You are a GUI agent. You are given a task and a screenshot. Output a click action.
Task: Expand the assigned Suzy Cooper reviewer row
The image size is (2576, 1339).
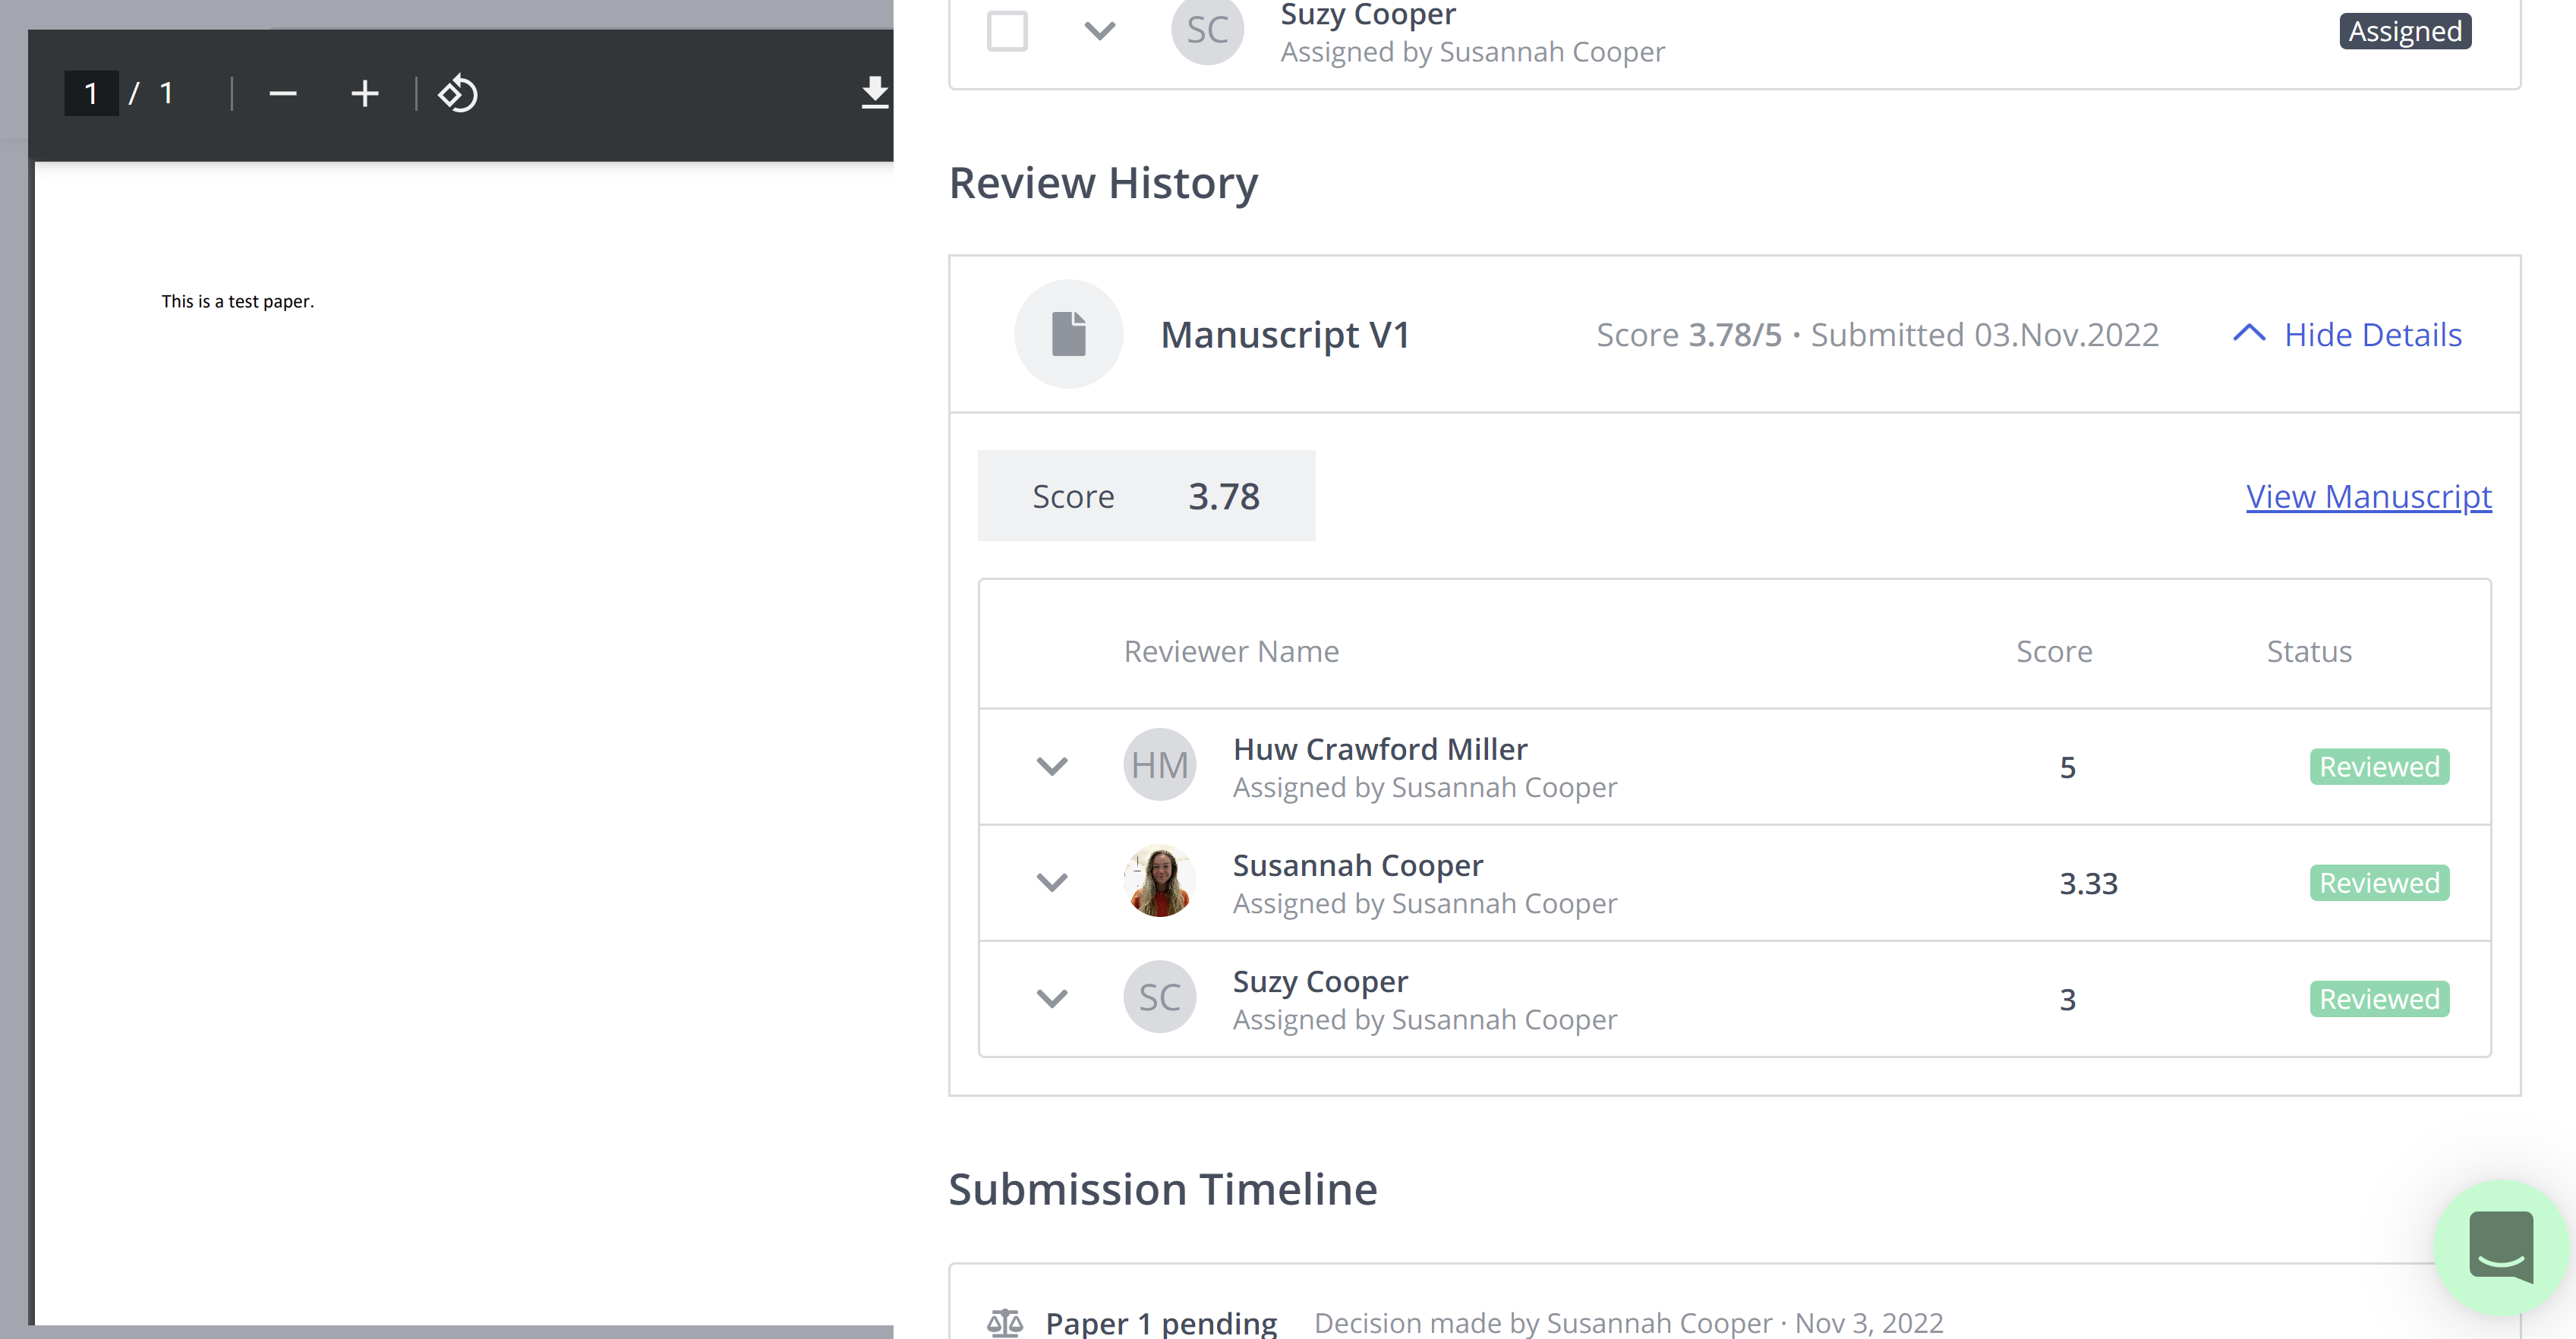tap(1100, 30)
